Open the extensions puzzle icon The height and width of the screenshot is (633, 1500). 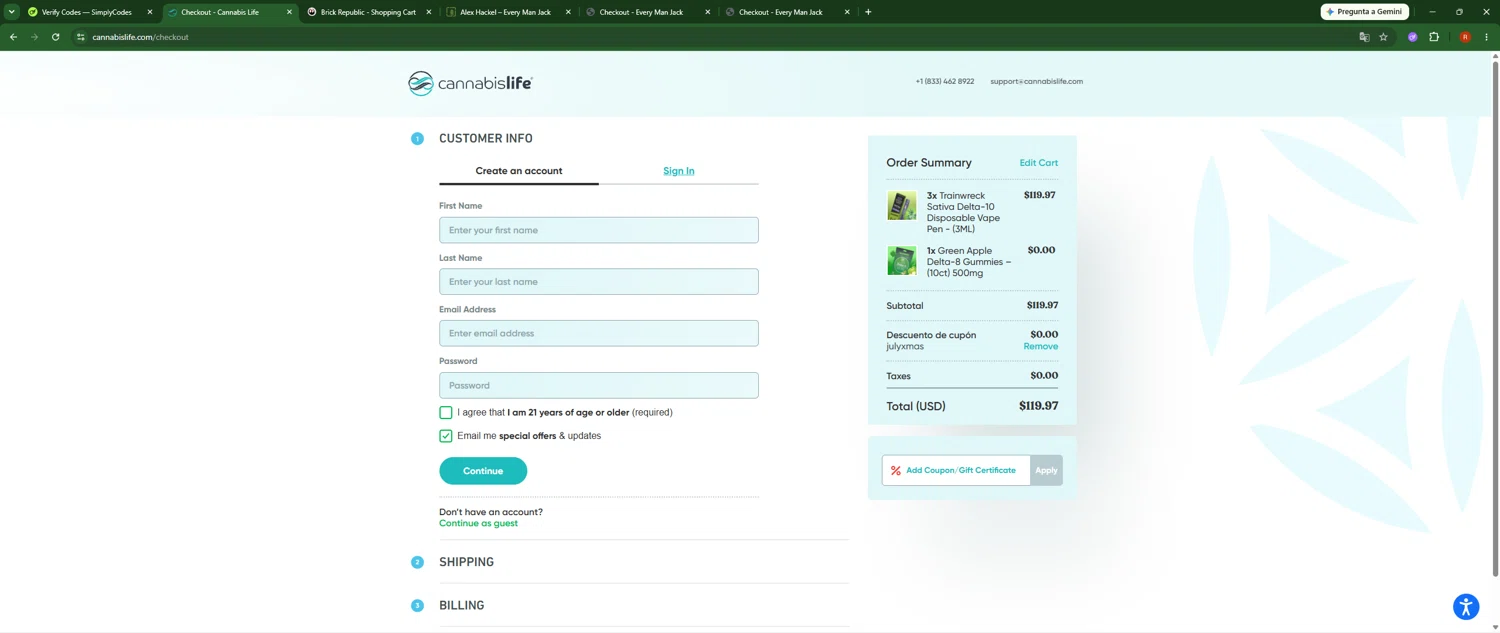pos(1434,37)
